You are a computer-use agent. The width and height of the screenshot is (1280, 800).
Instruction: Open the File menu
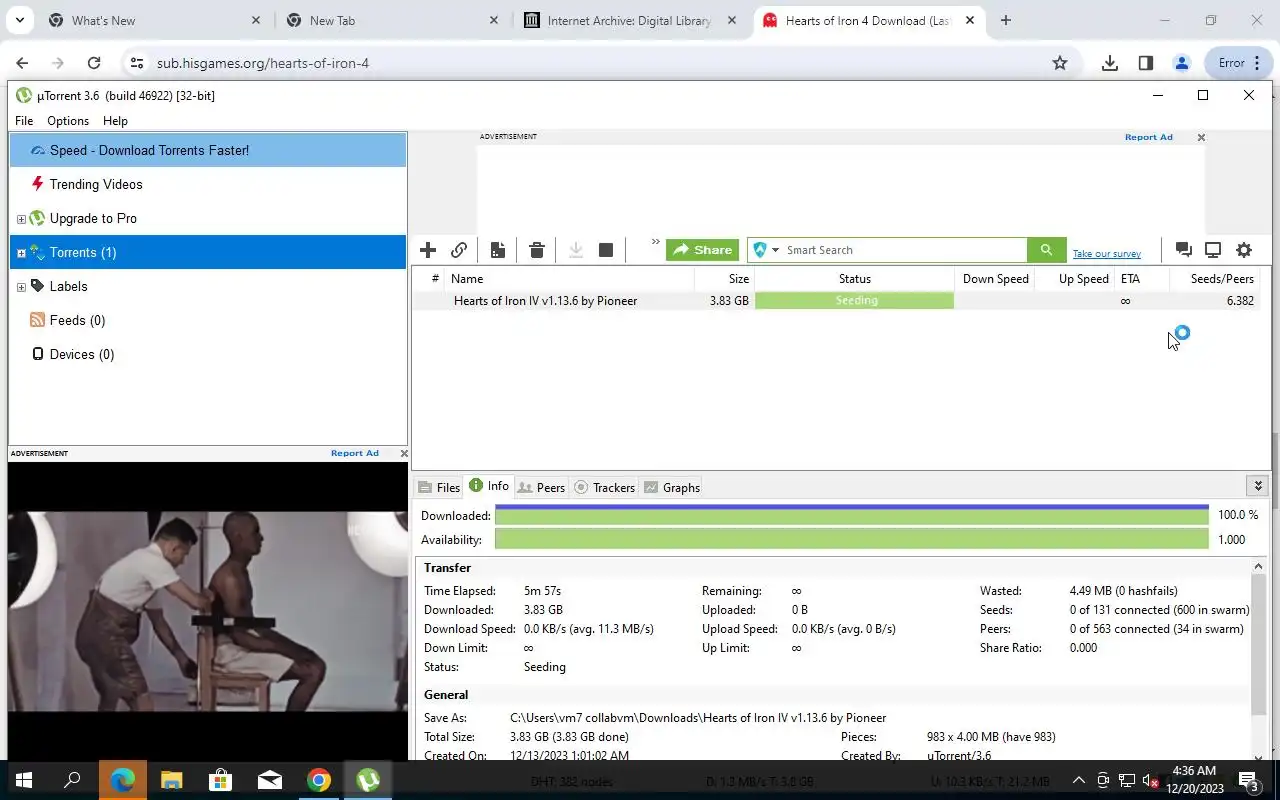(24, 121)
